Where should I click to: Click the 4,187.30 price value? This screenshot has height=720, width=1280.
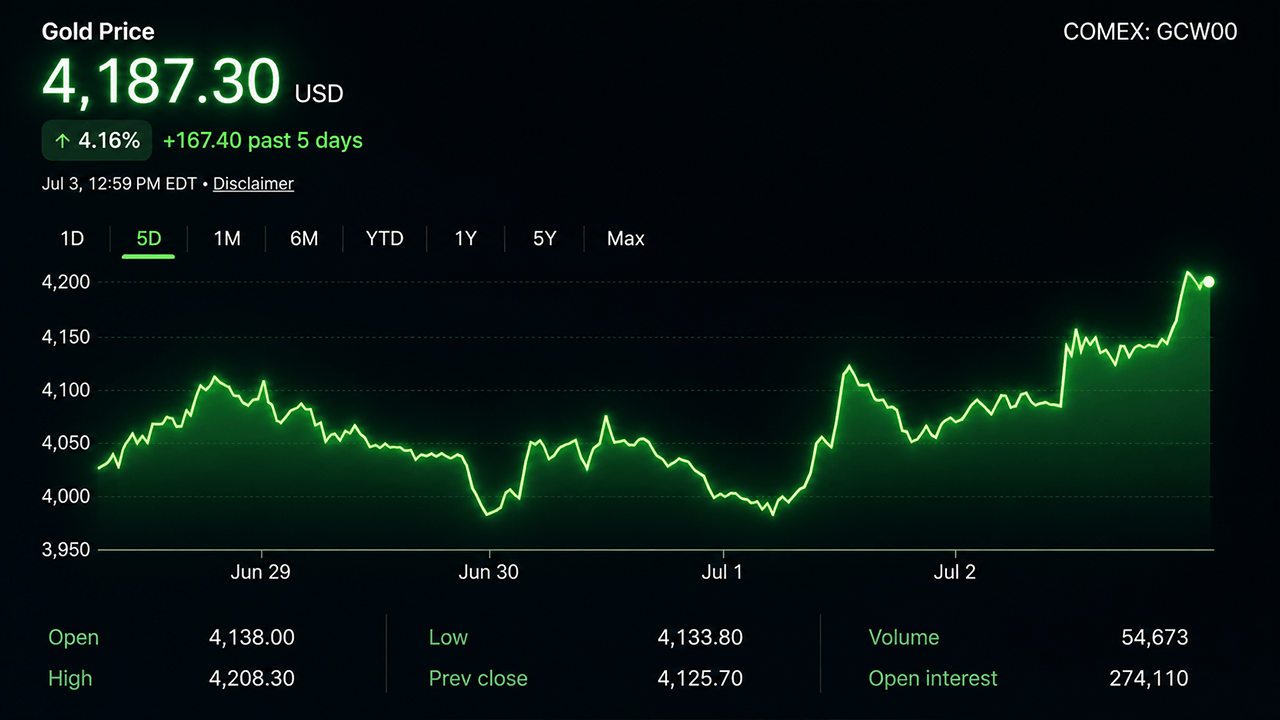point(161,82)
